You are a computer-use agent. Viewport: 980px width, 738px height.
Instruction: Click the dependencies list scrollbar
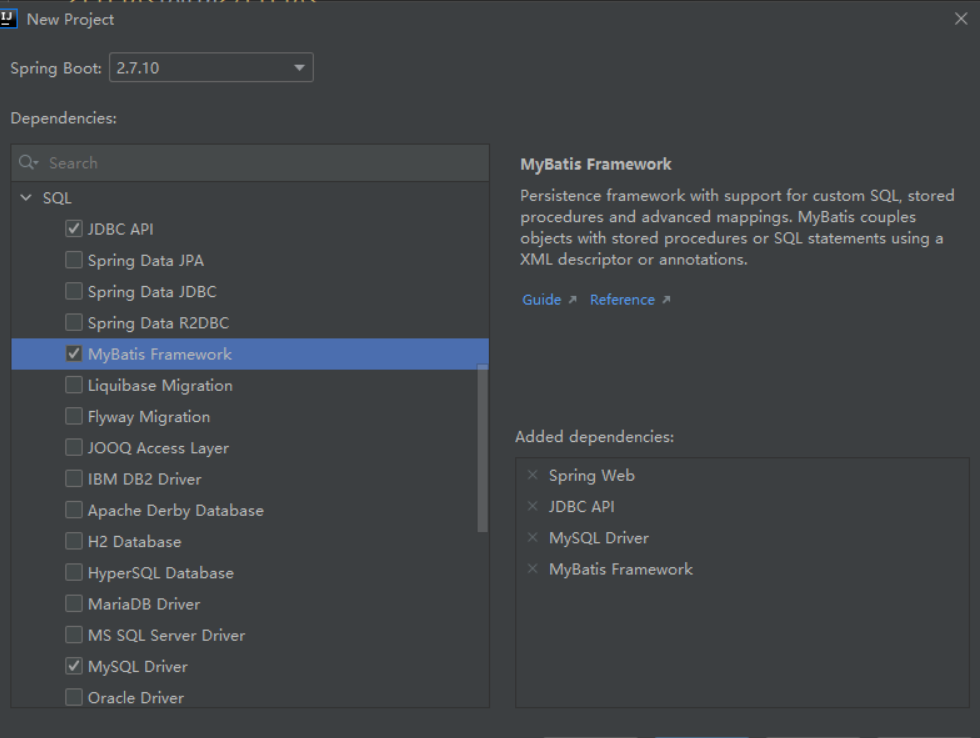point(483,448)
